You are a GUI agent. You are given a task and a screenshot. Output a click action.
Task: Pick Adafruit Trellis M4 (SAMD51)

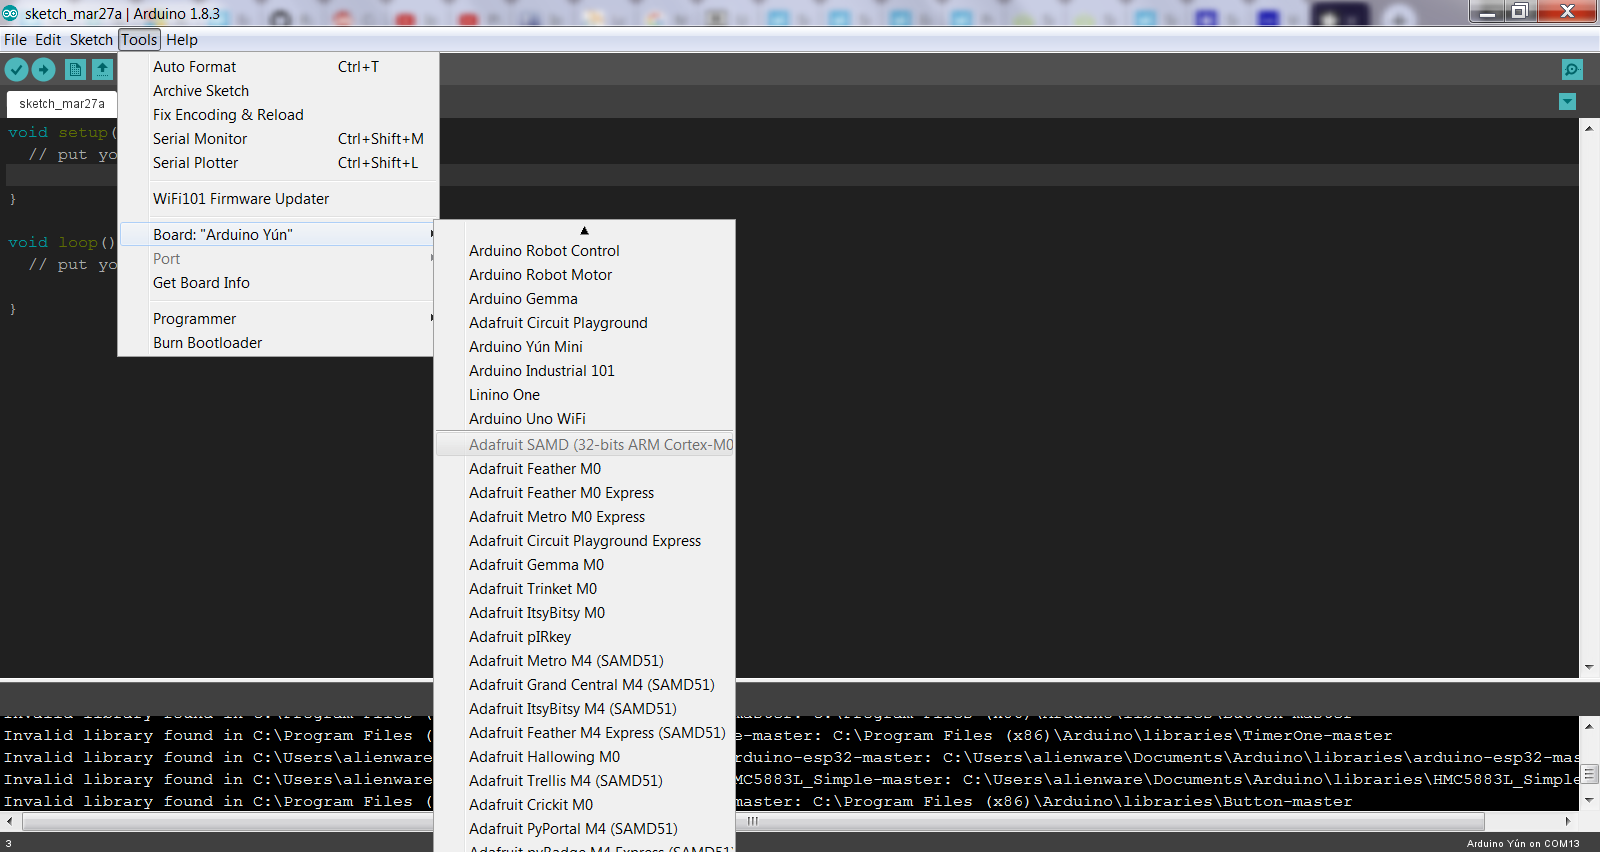click(585, 781)
